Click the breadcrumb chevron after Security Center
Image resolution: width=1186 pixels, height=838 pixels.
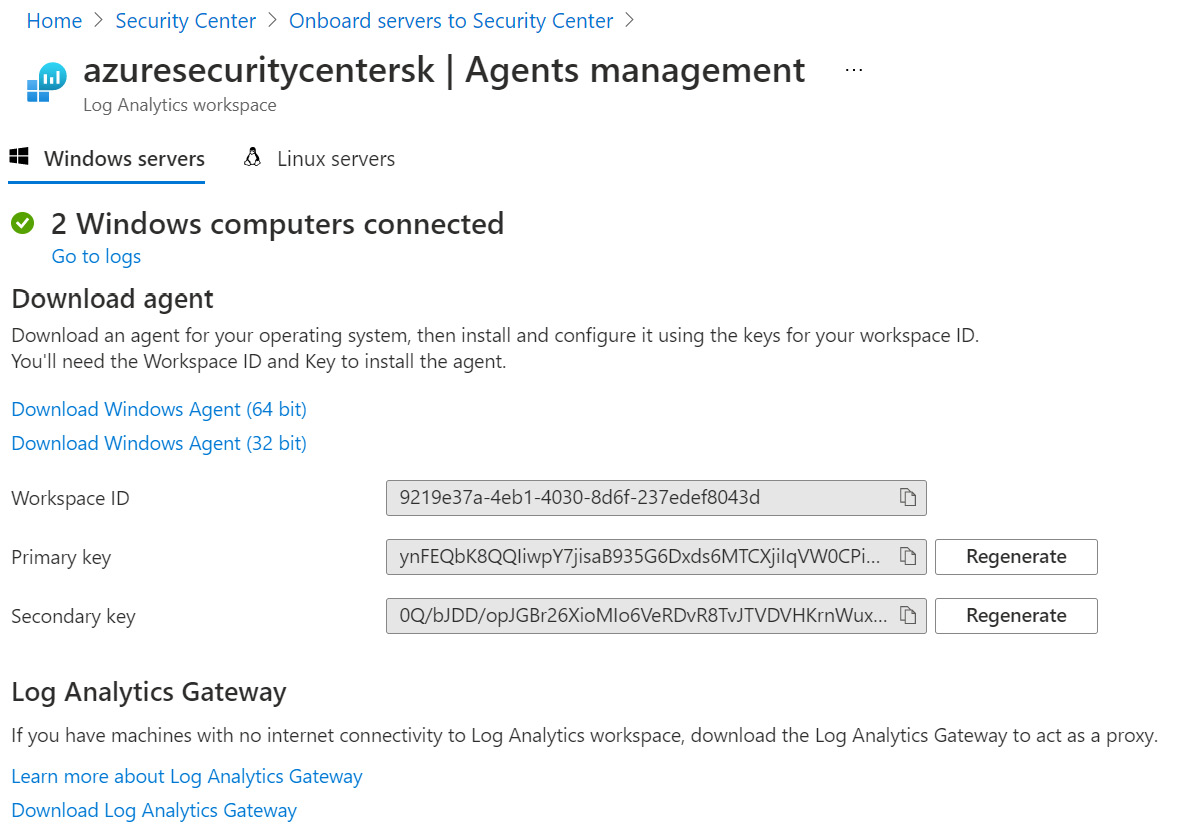point(272,20)
